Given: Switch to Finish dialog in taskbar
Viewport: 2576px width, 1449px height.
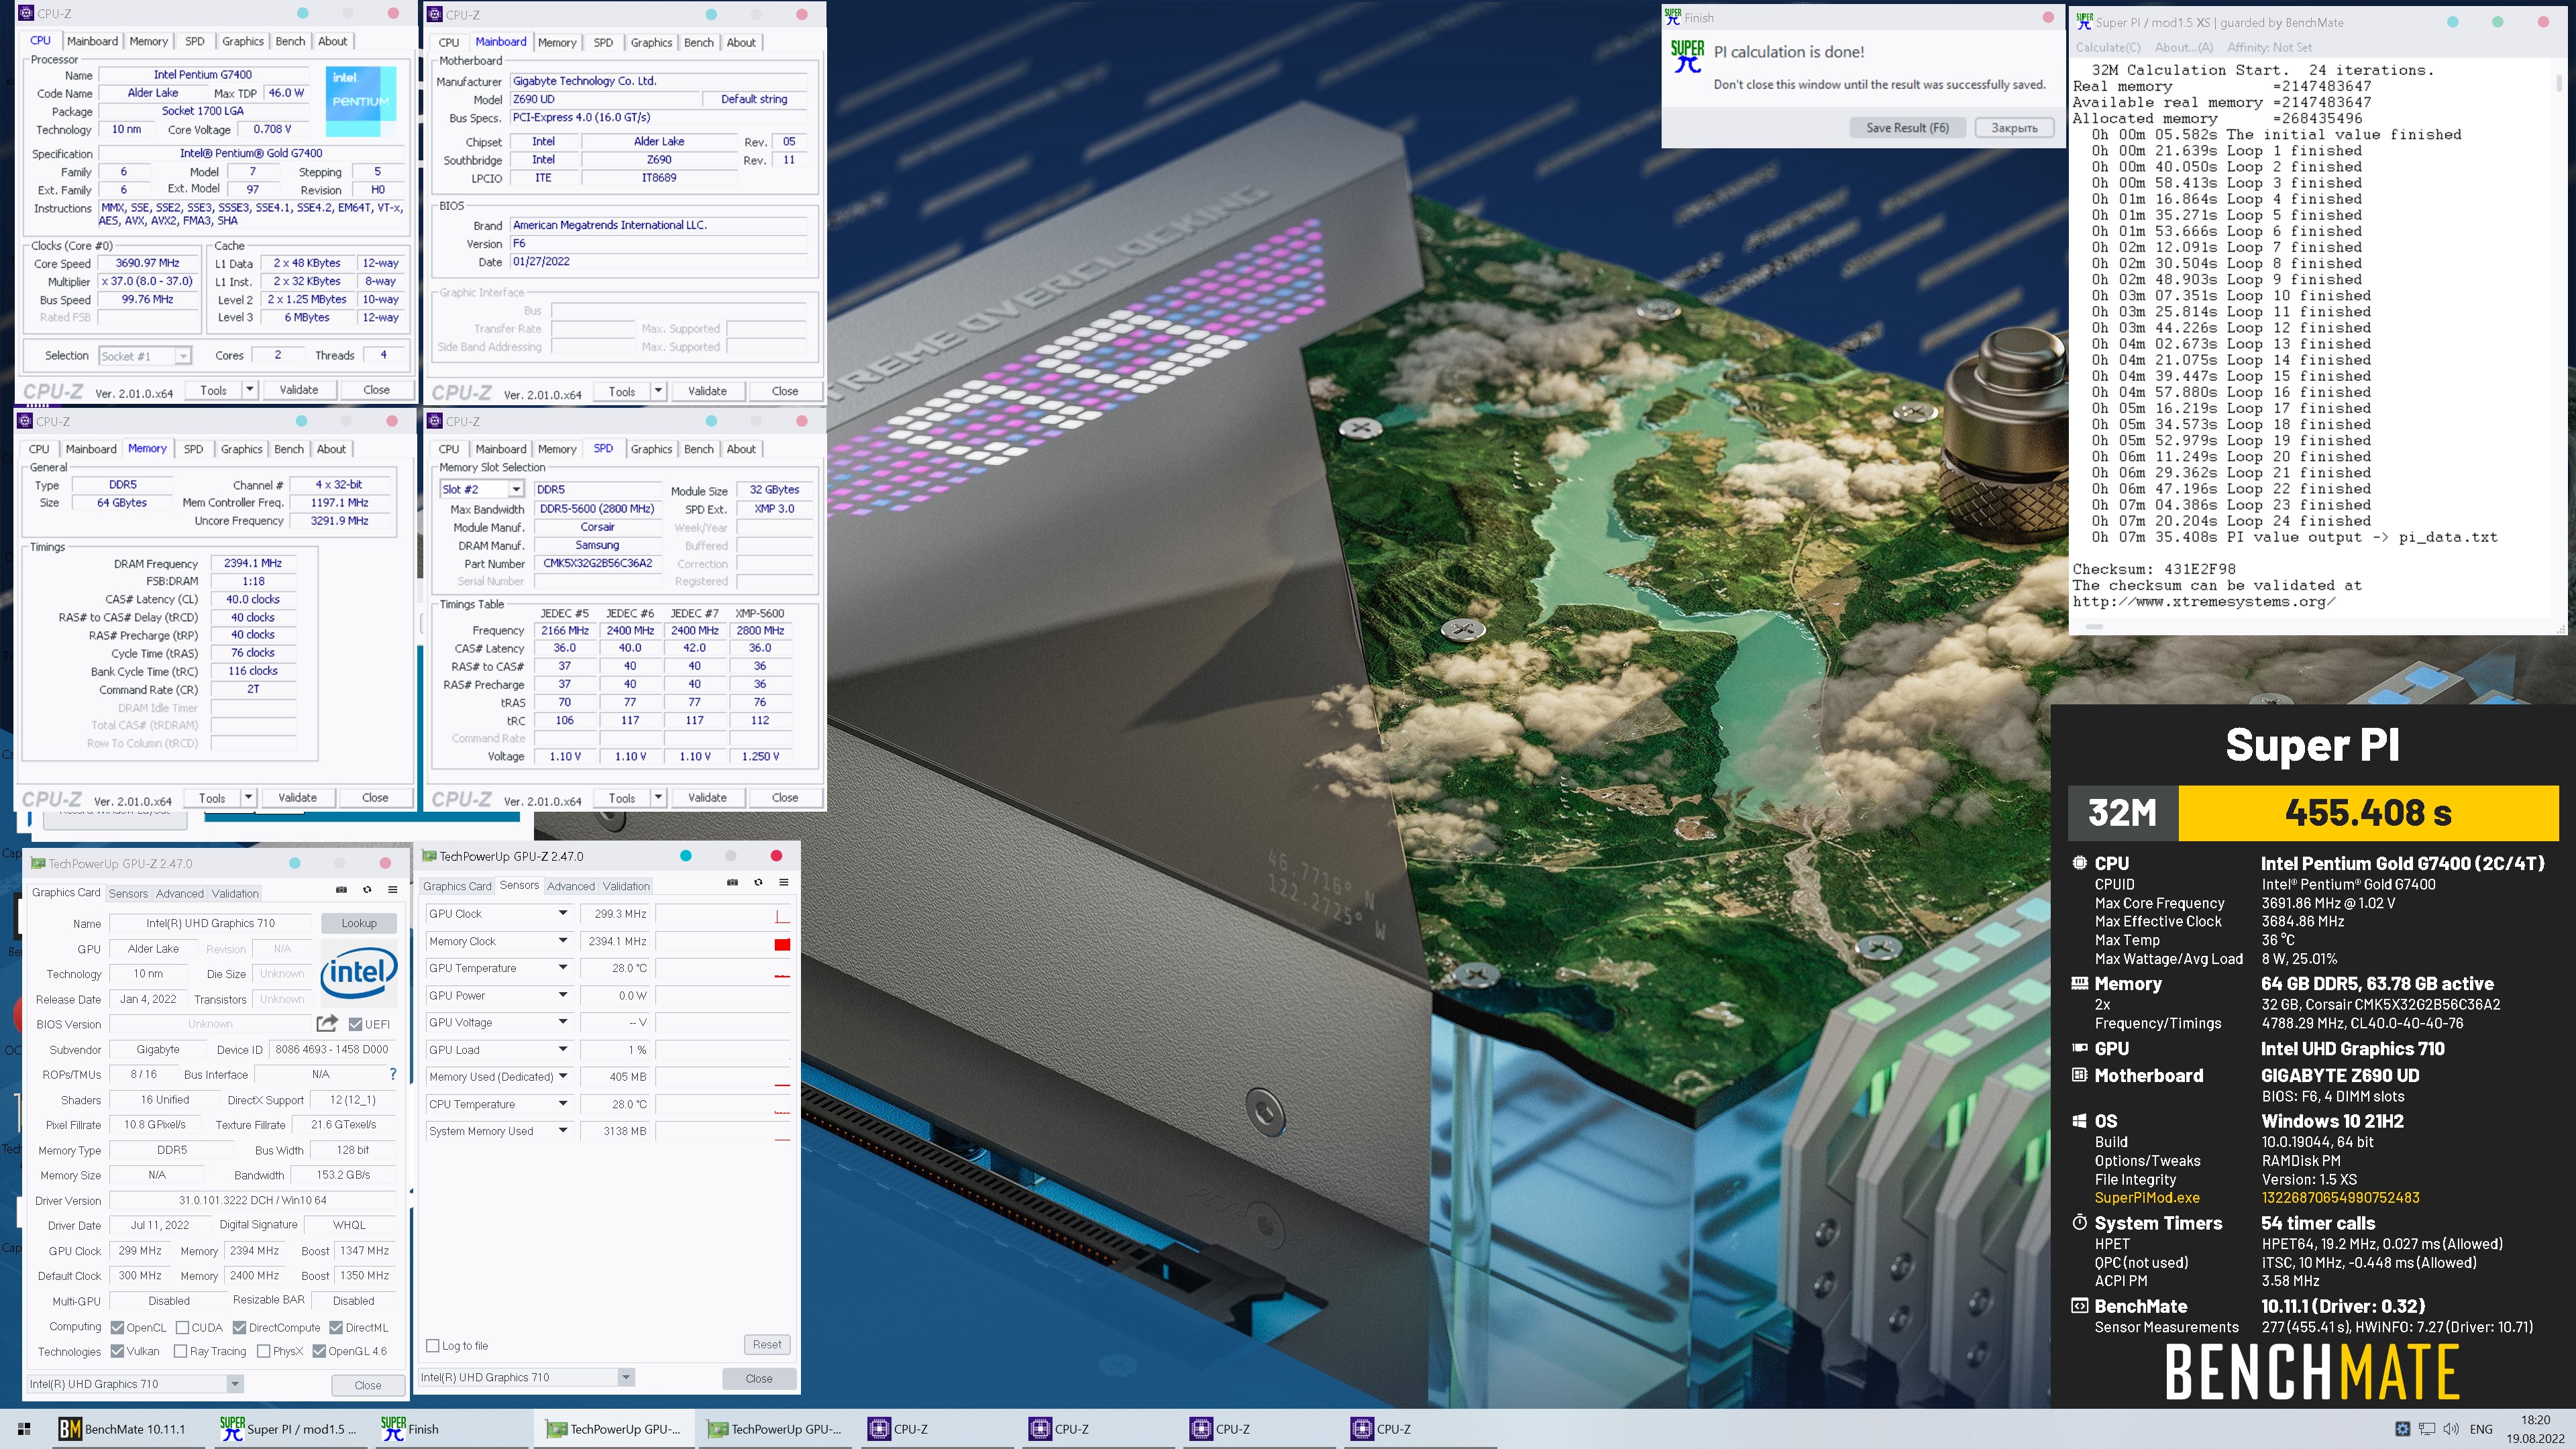Looking at the screenshot, I should 450,1429.
